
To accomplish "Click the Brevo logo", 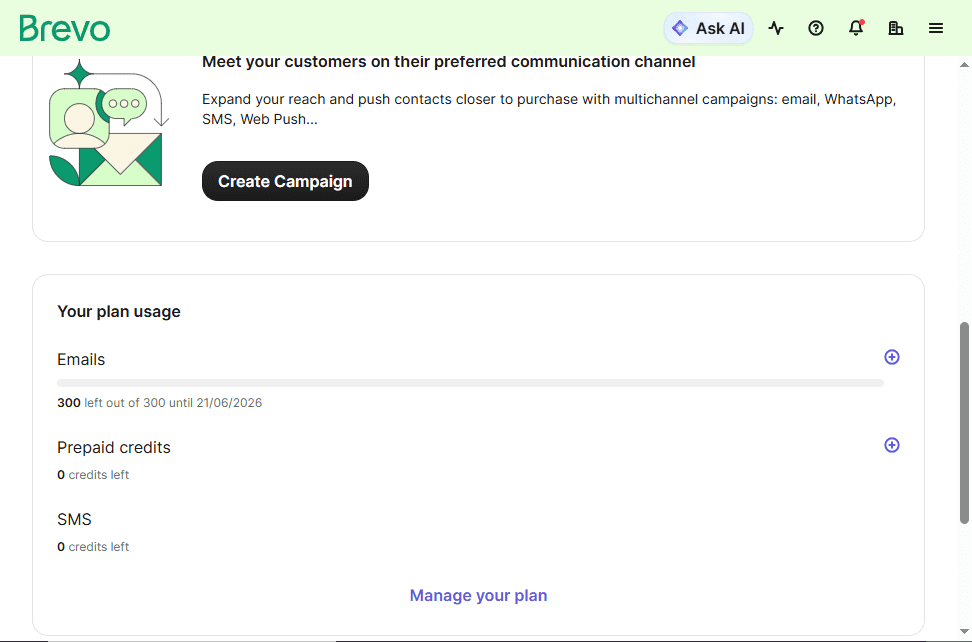I will pyautogui.click(x=64, y=28).
